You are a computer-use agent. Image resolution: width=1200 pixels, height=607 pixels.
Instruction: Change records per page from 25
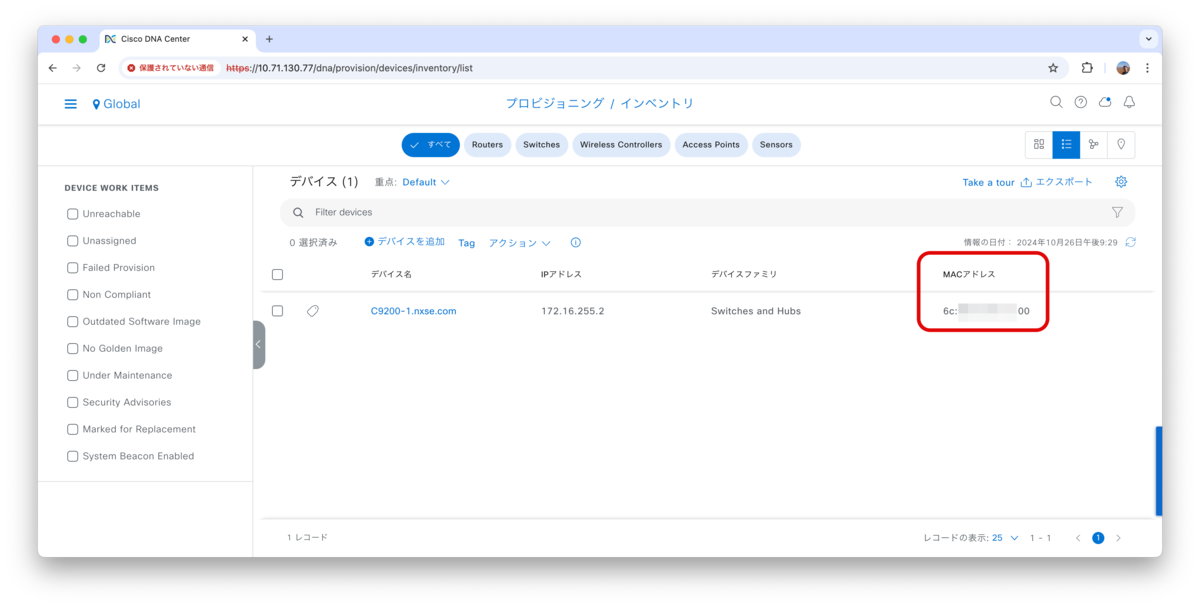point(1001,537)
